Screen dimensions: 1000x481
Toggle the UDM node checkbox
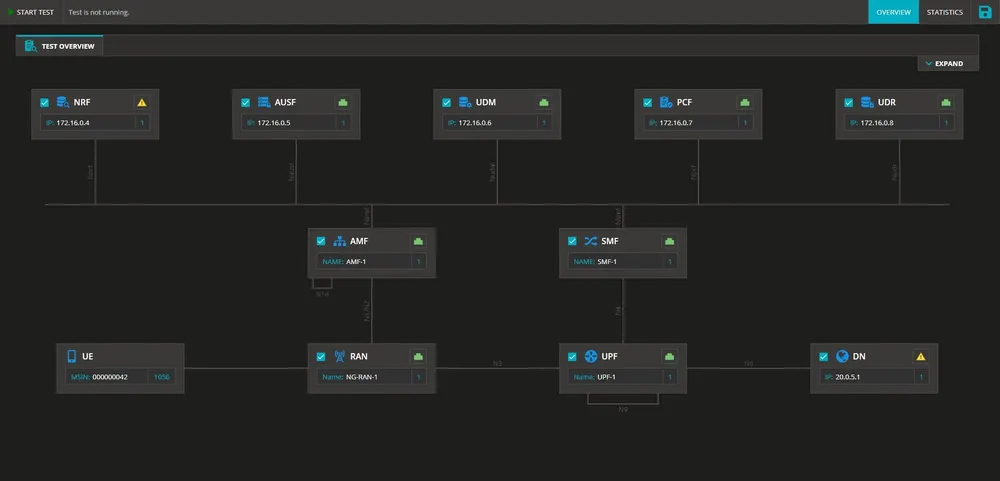(x=447, y=102)
